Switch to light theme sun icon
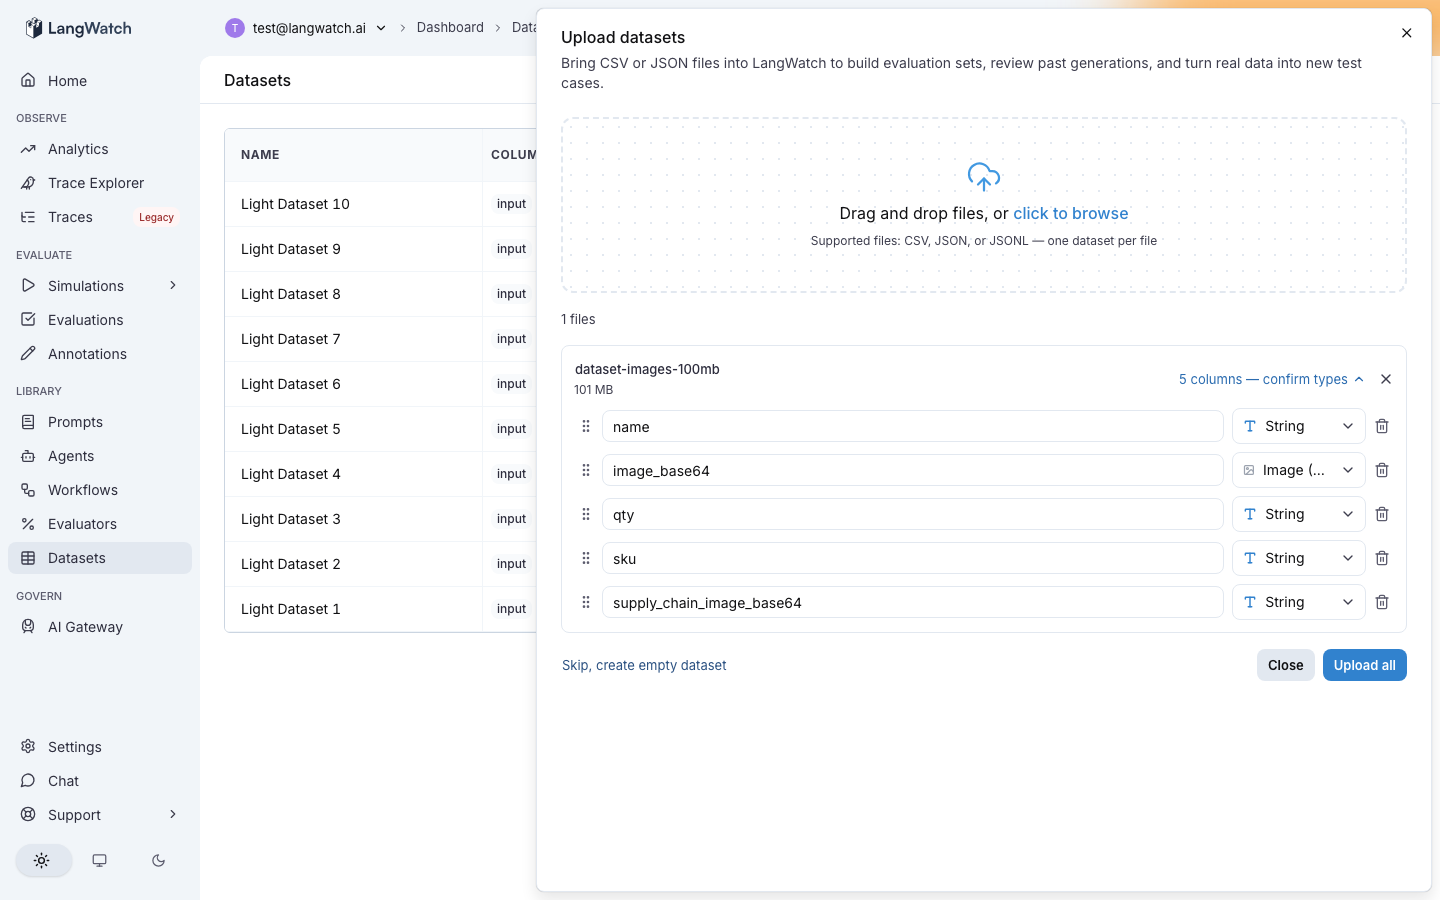Screen dimensions: 1440x900 [42, 860]
